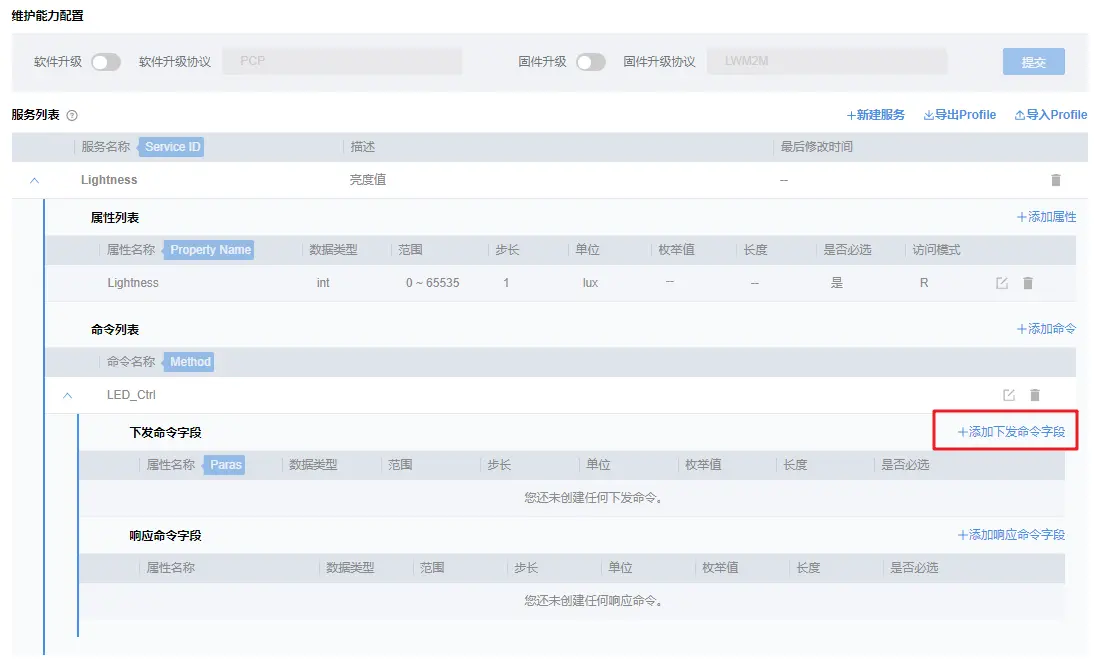The height and width of the screenshot is (670, 1094).
Task: Delete the Lightness service with the trash icon
Action: 1056,180
